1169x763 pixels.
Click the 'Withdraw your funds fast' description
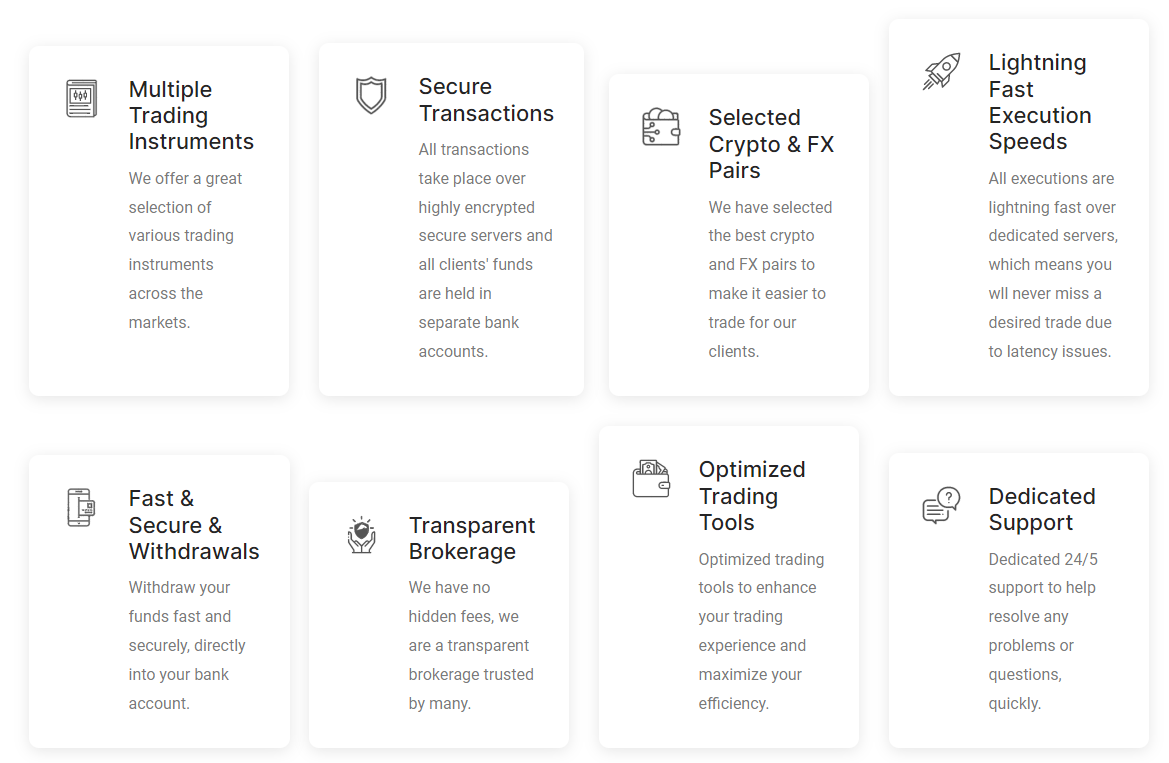(x=187, y=645)
